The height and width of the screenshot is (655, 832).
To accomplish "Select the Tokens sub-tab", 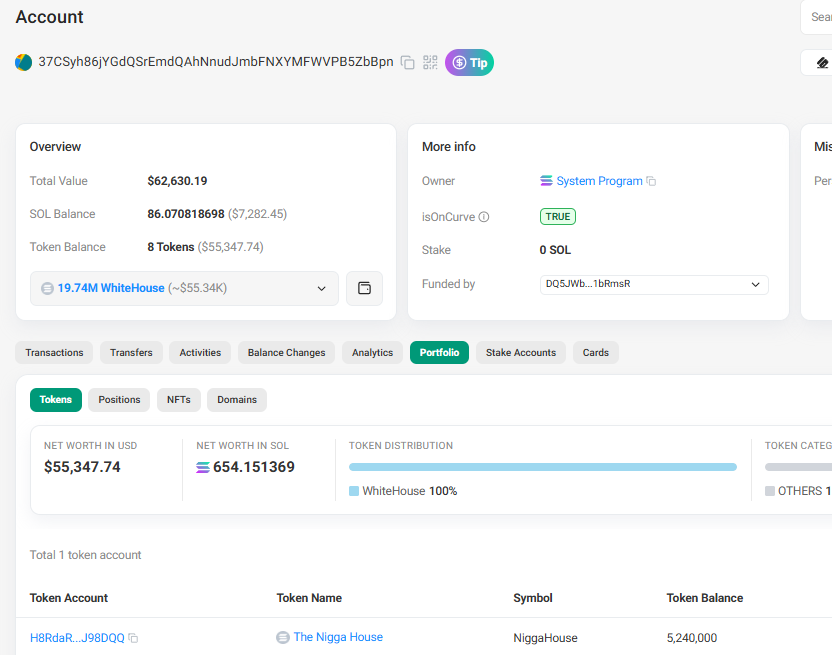I will tap(56, 400).
